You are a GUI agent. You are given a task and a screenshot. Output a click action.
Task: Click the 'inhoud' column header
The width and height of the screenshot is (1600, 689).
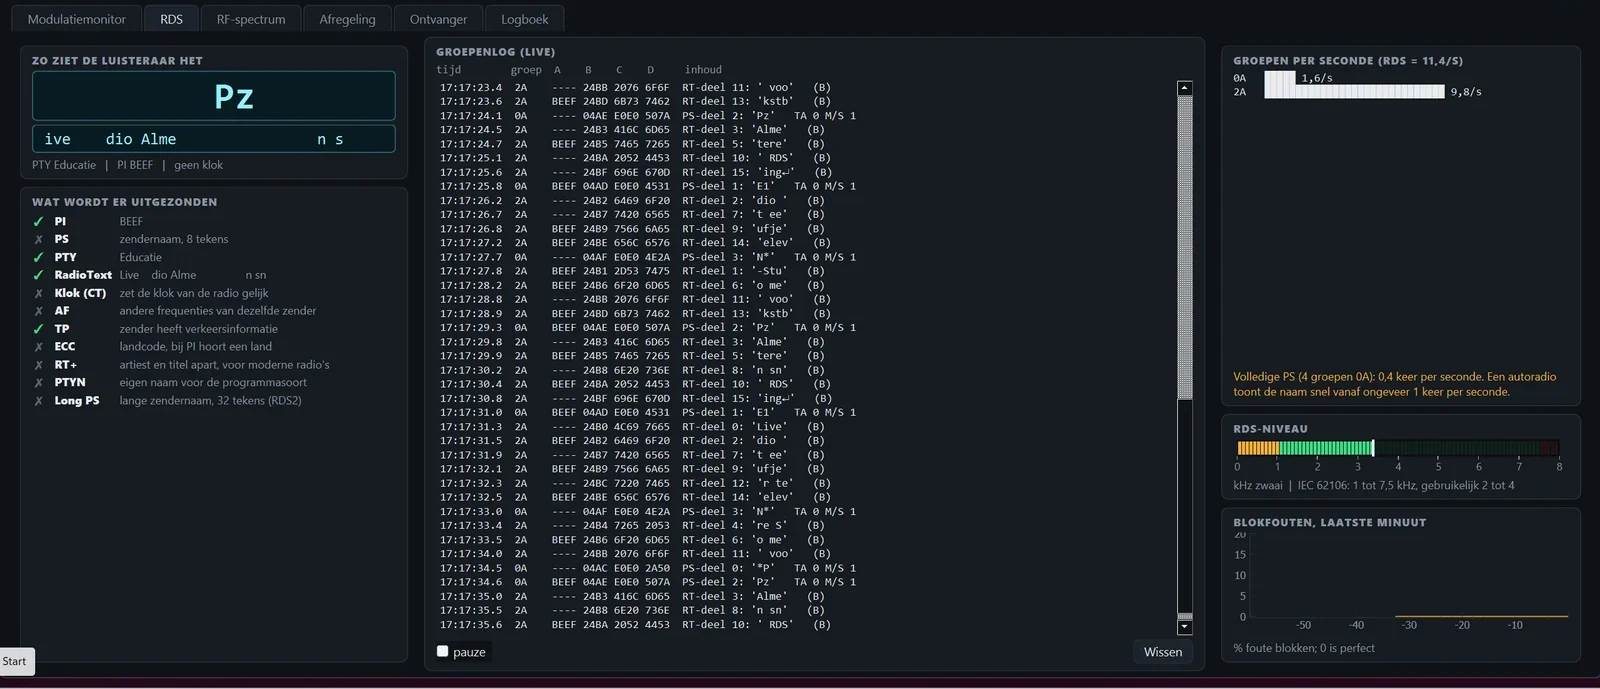tap(703, 70)
